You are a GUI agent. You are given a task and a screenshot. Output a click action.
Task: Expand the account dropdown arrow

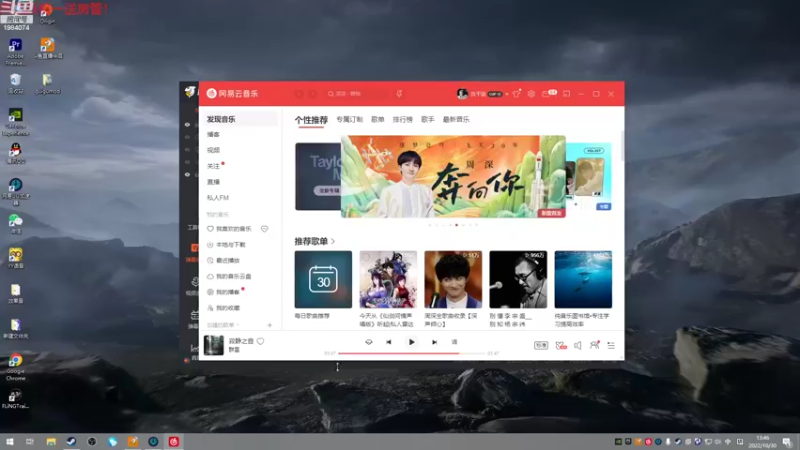(507, 94)
